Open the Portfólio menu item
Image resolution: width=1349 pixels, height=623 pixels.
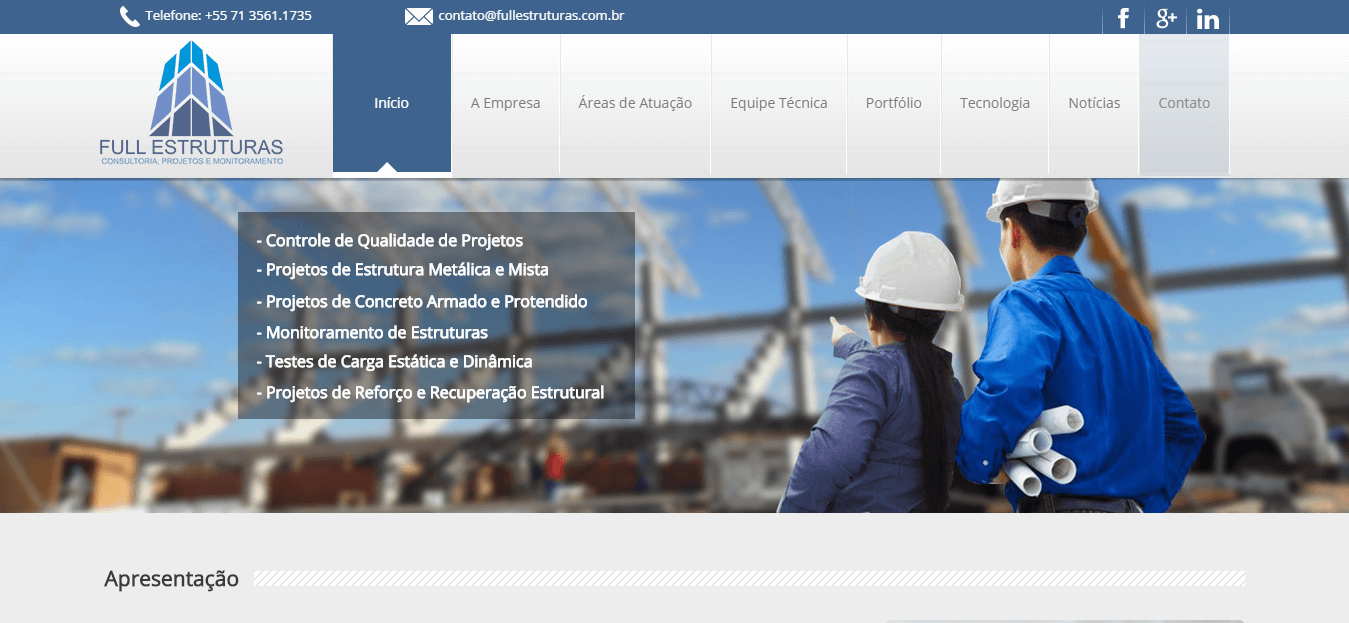click(x=894, y=103)
